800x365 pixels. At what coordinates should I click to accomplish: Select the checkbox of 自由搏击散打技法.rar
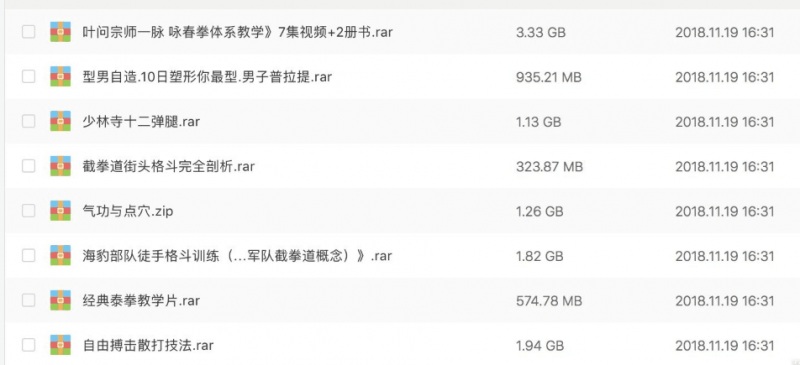tap(29, 345)
